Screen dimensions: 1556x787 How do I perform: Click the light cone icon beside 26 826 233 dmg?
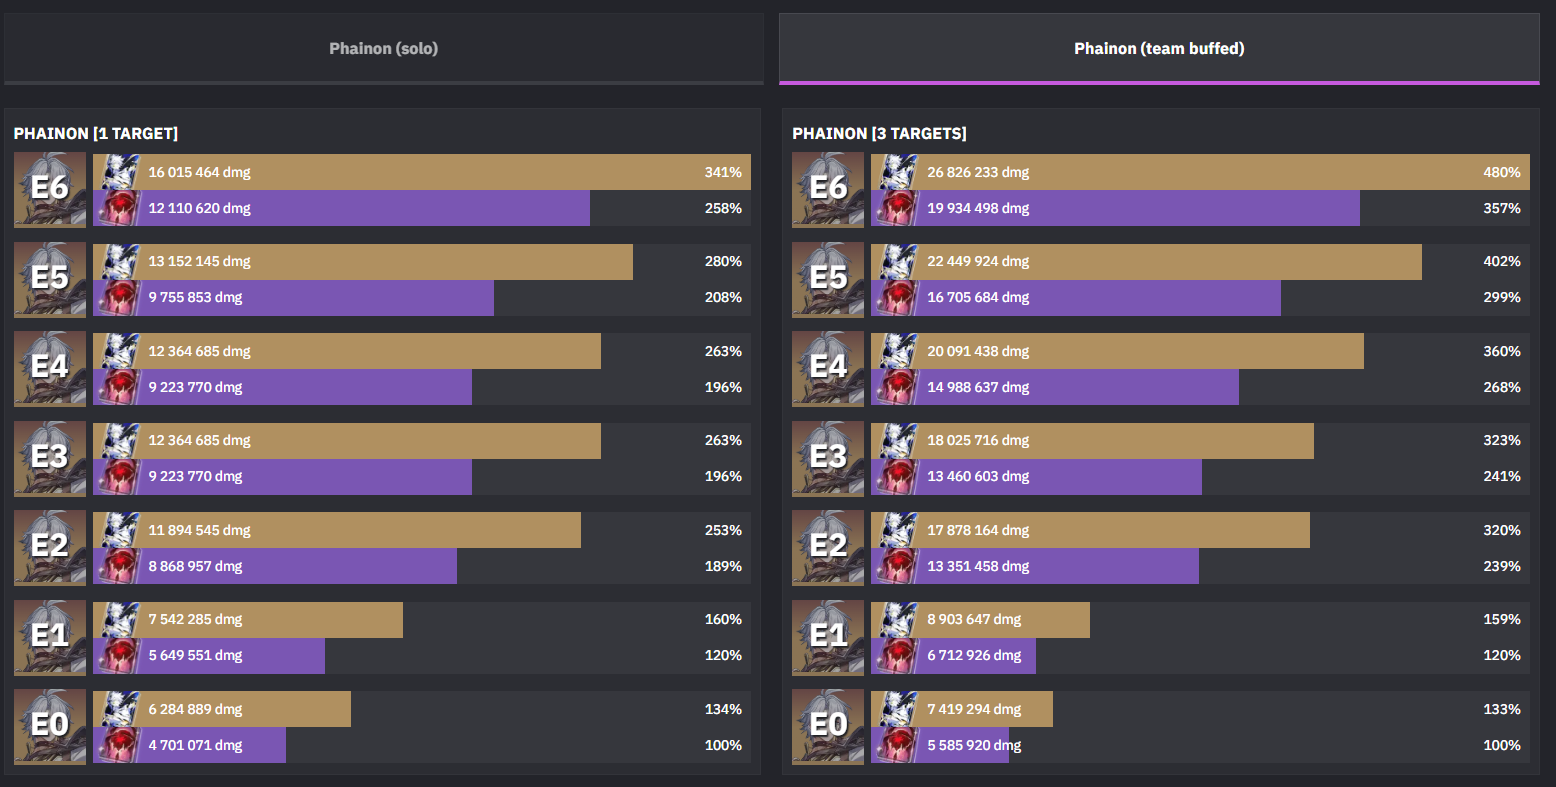point(898,172)
